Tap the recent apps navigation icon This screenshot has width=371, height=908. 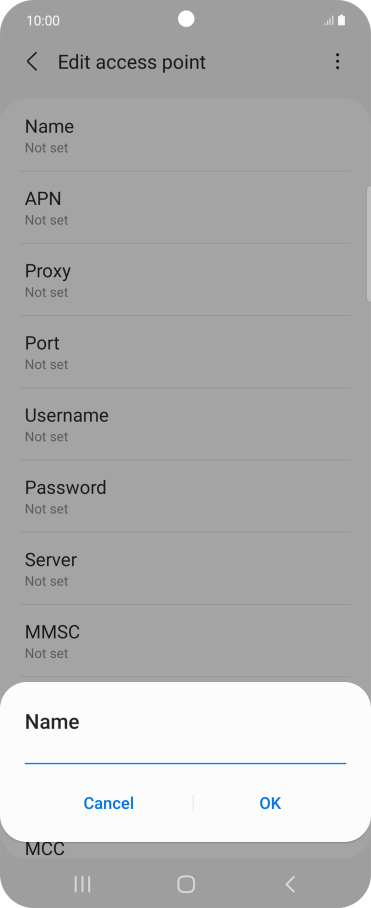pyautogui.click(x=82, y=884)
